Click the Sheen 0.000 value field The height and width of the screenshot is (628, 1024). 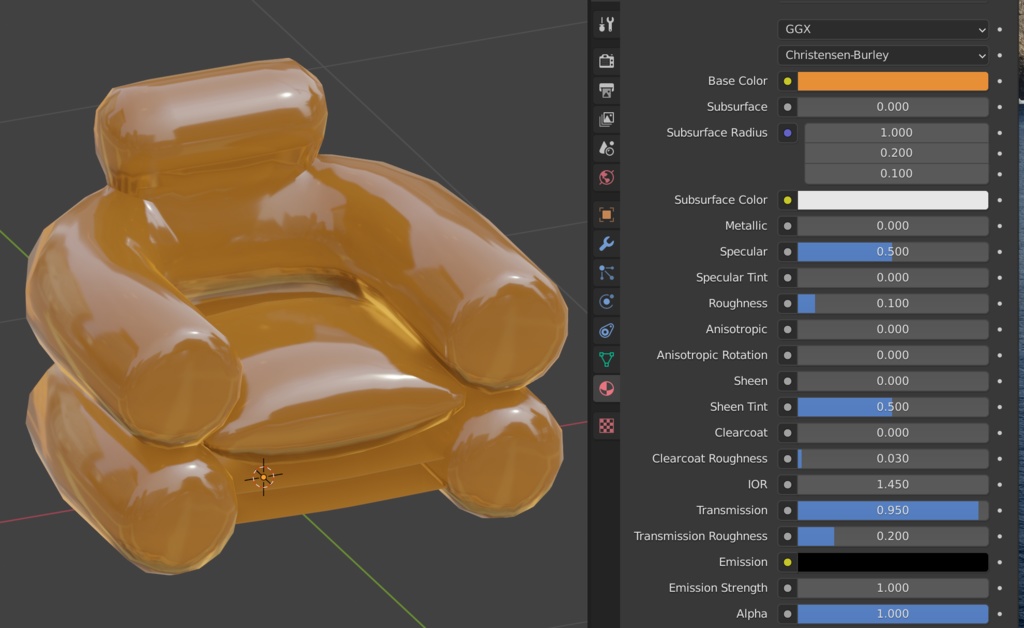893,381
